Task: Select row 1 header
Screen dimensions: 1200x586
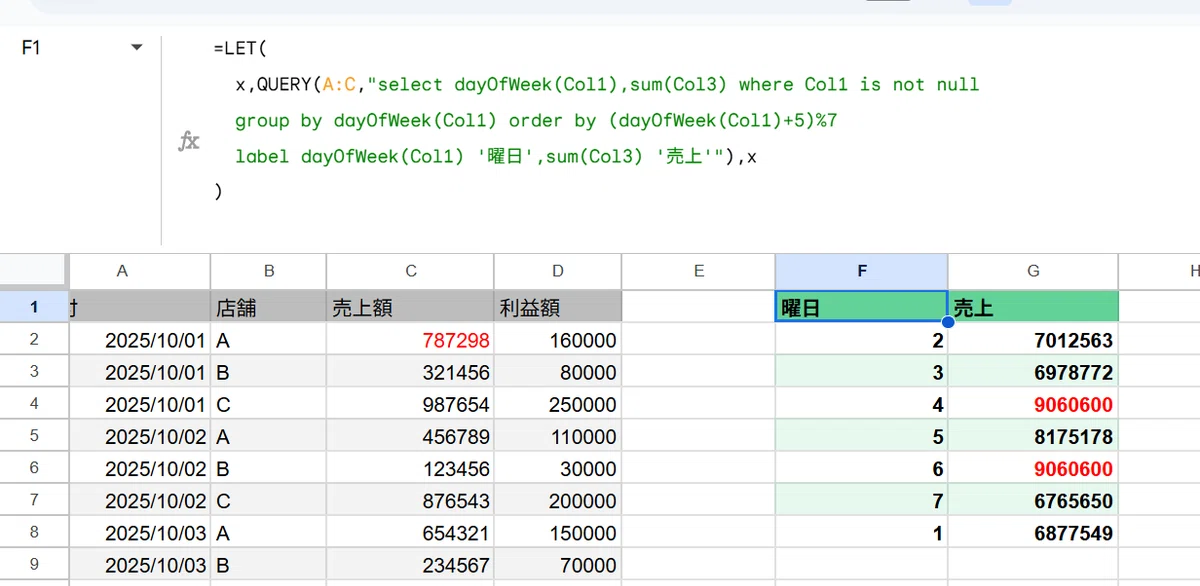Action: (x=33, y=307)
